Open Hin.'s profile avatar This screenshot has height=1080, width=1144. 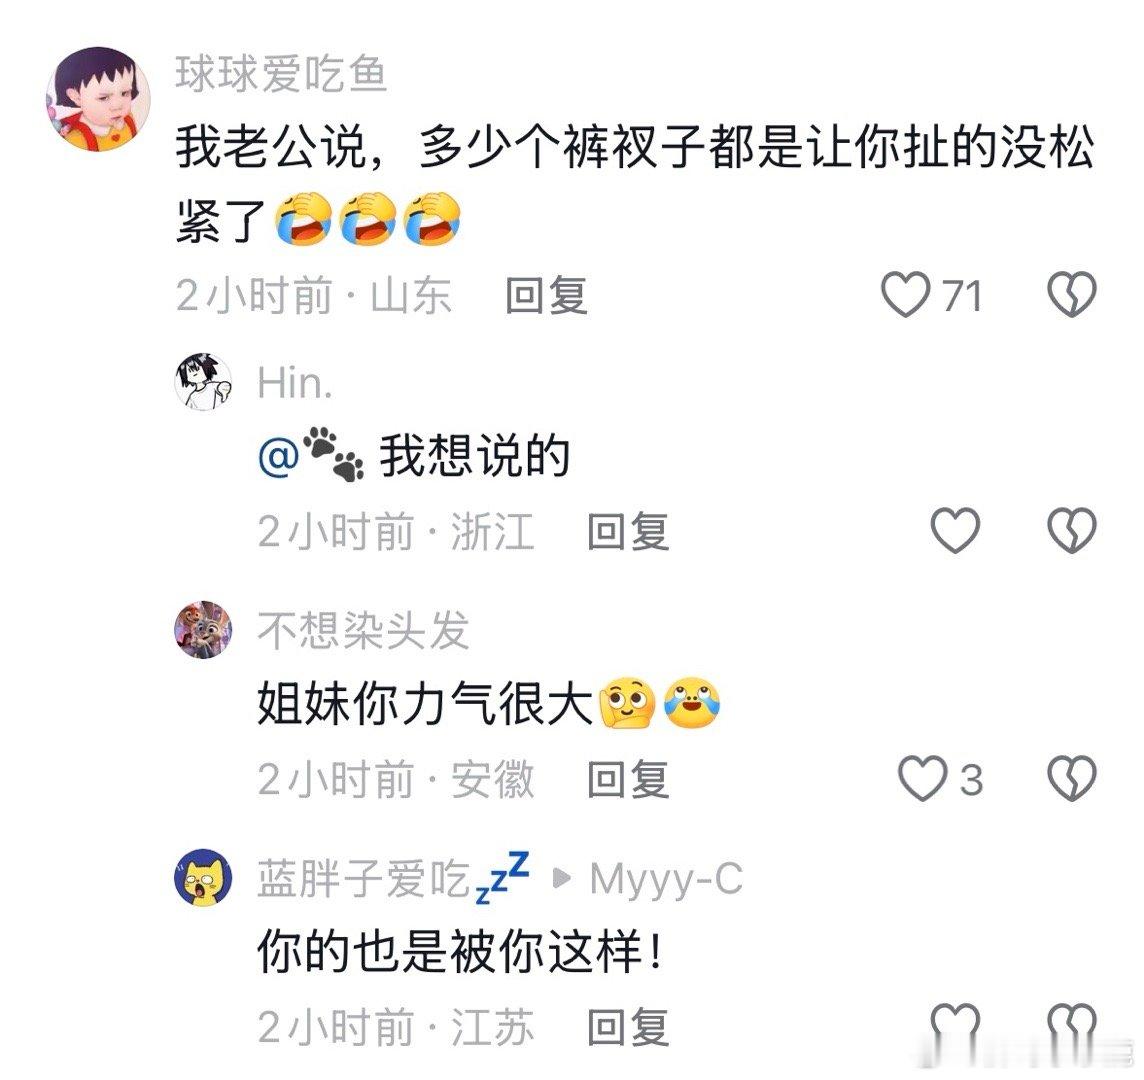tap(204, 382)
